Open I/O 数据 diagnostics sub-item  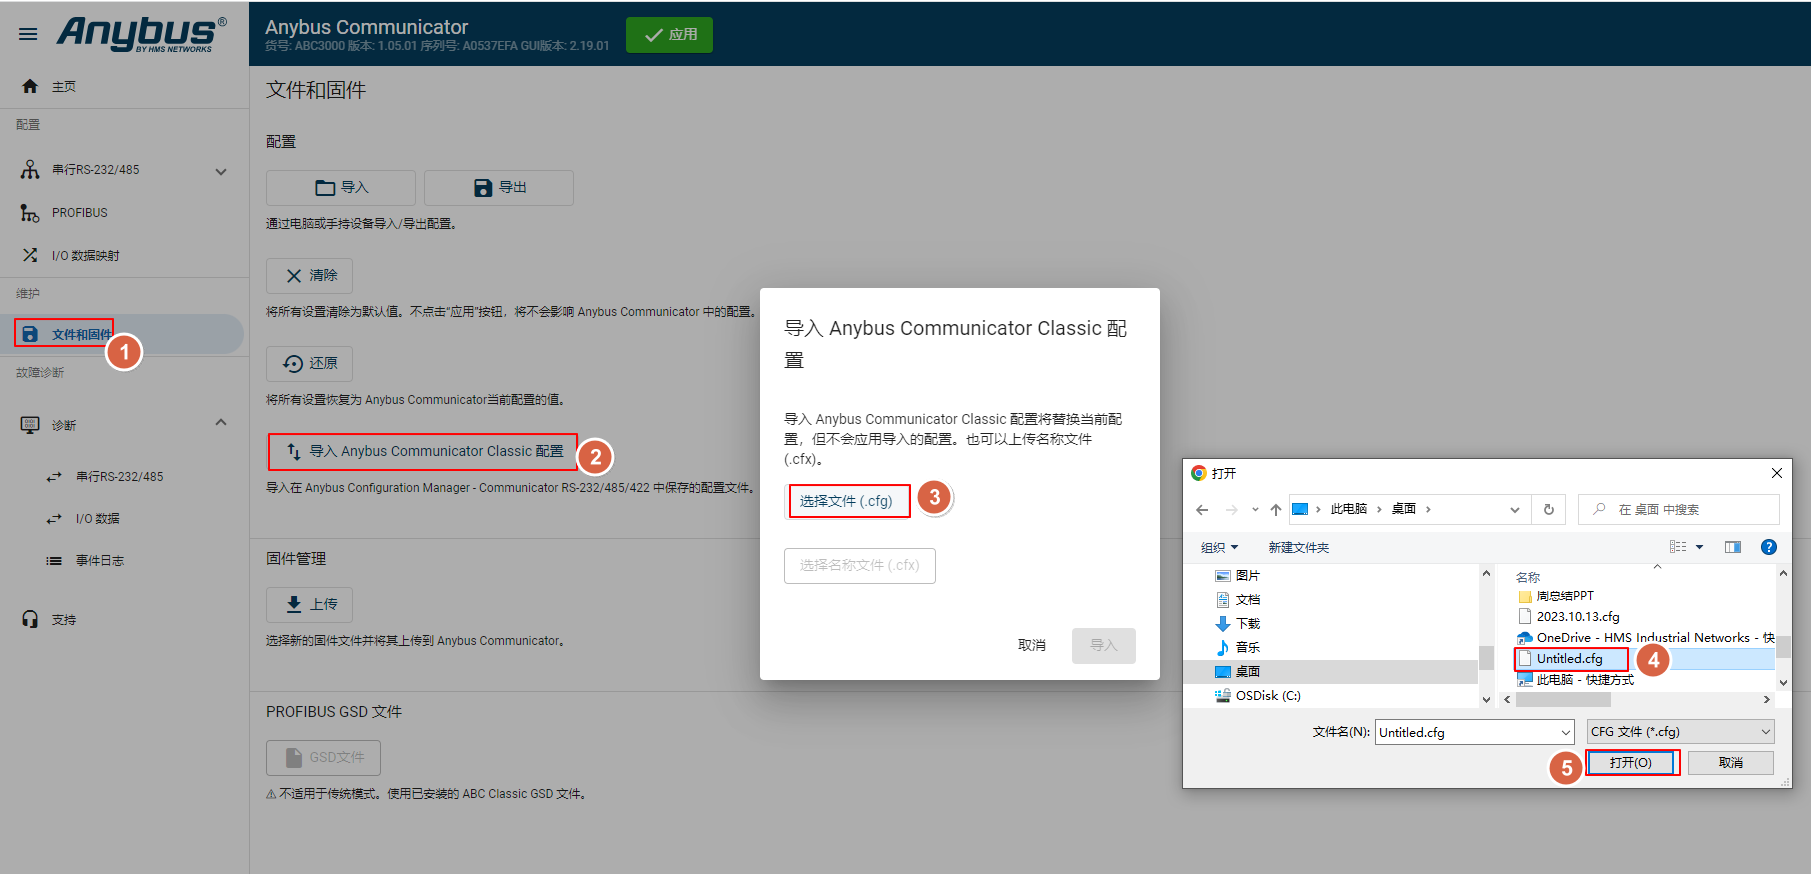coord(98,519)
